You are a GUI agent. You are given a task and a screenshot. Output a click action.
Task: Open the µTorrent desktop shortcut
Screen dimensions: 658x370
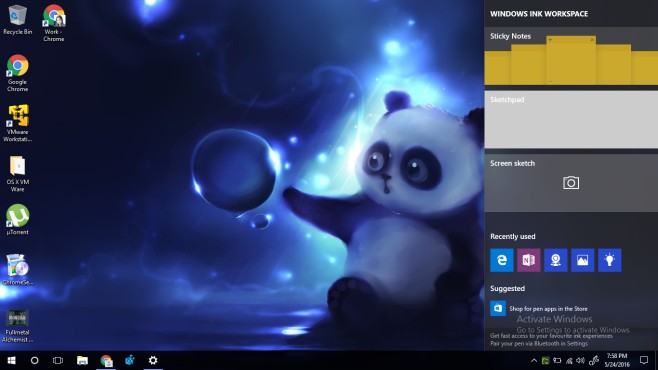click(17, 219)
